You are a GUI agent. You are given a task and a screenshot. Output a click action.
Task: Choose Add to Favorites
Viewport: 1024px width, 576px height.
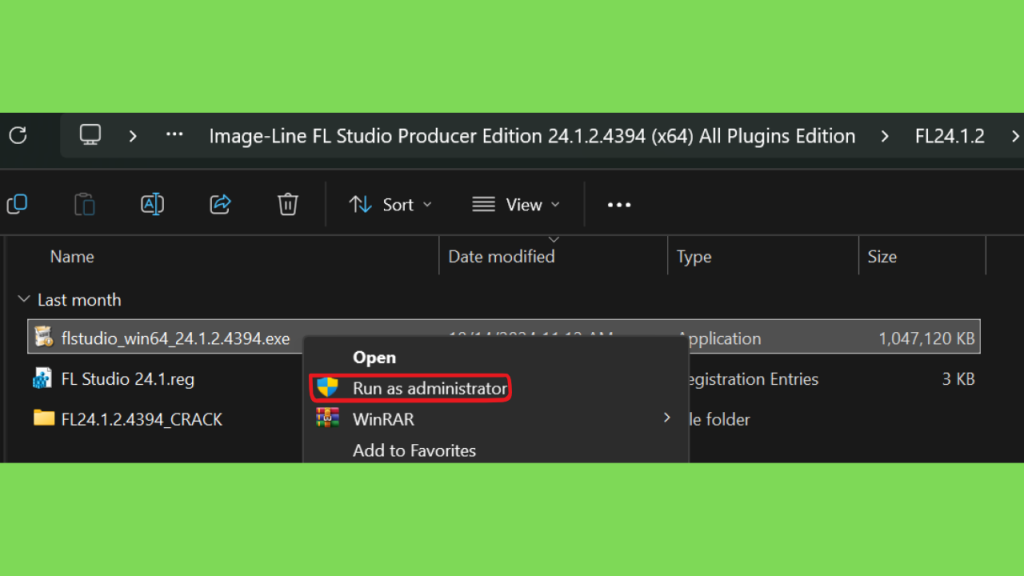coord(414,451)
